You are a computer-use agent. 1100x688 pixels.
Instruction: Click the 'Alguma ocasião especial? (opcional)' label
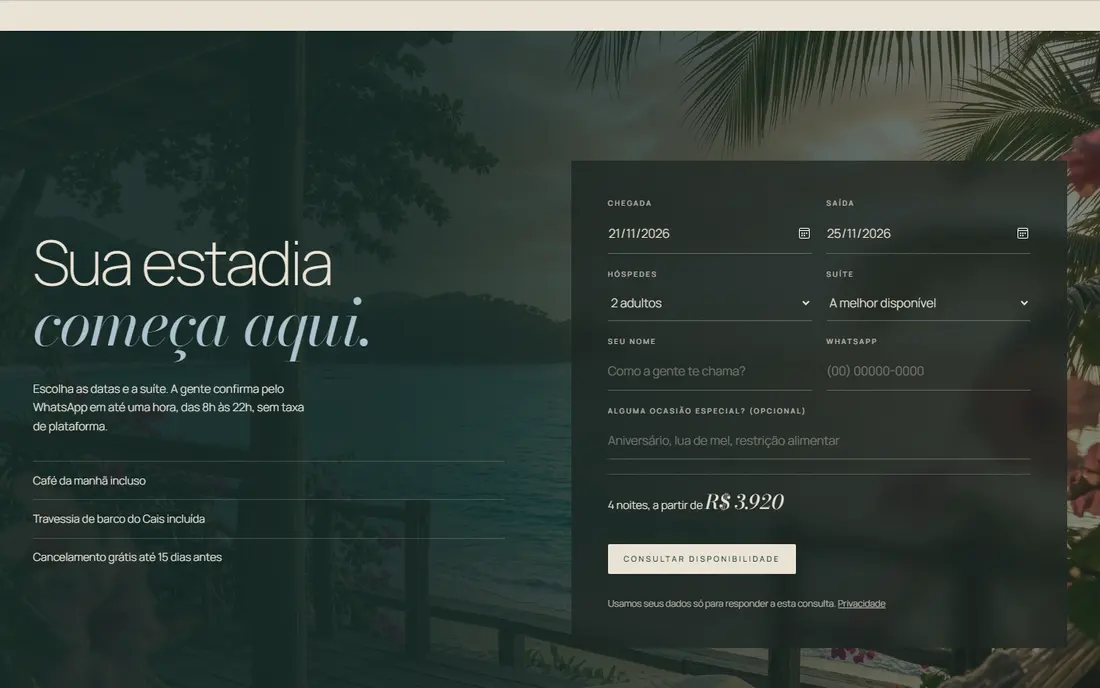(706, 411)
